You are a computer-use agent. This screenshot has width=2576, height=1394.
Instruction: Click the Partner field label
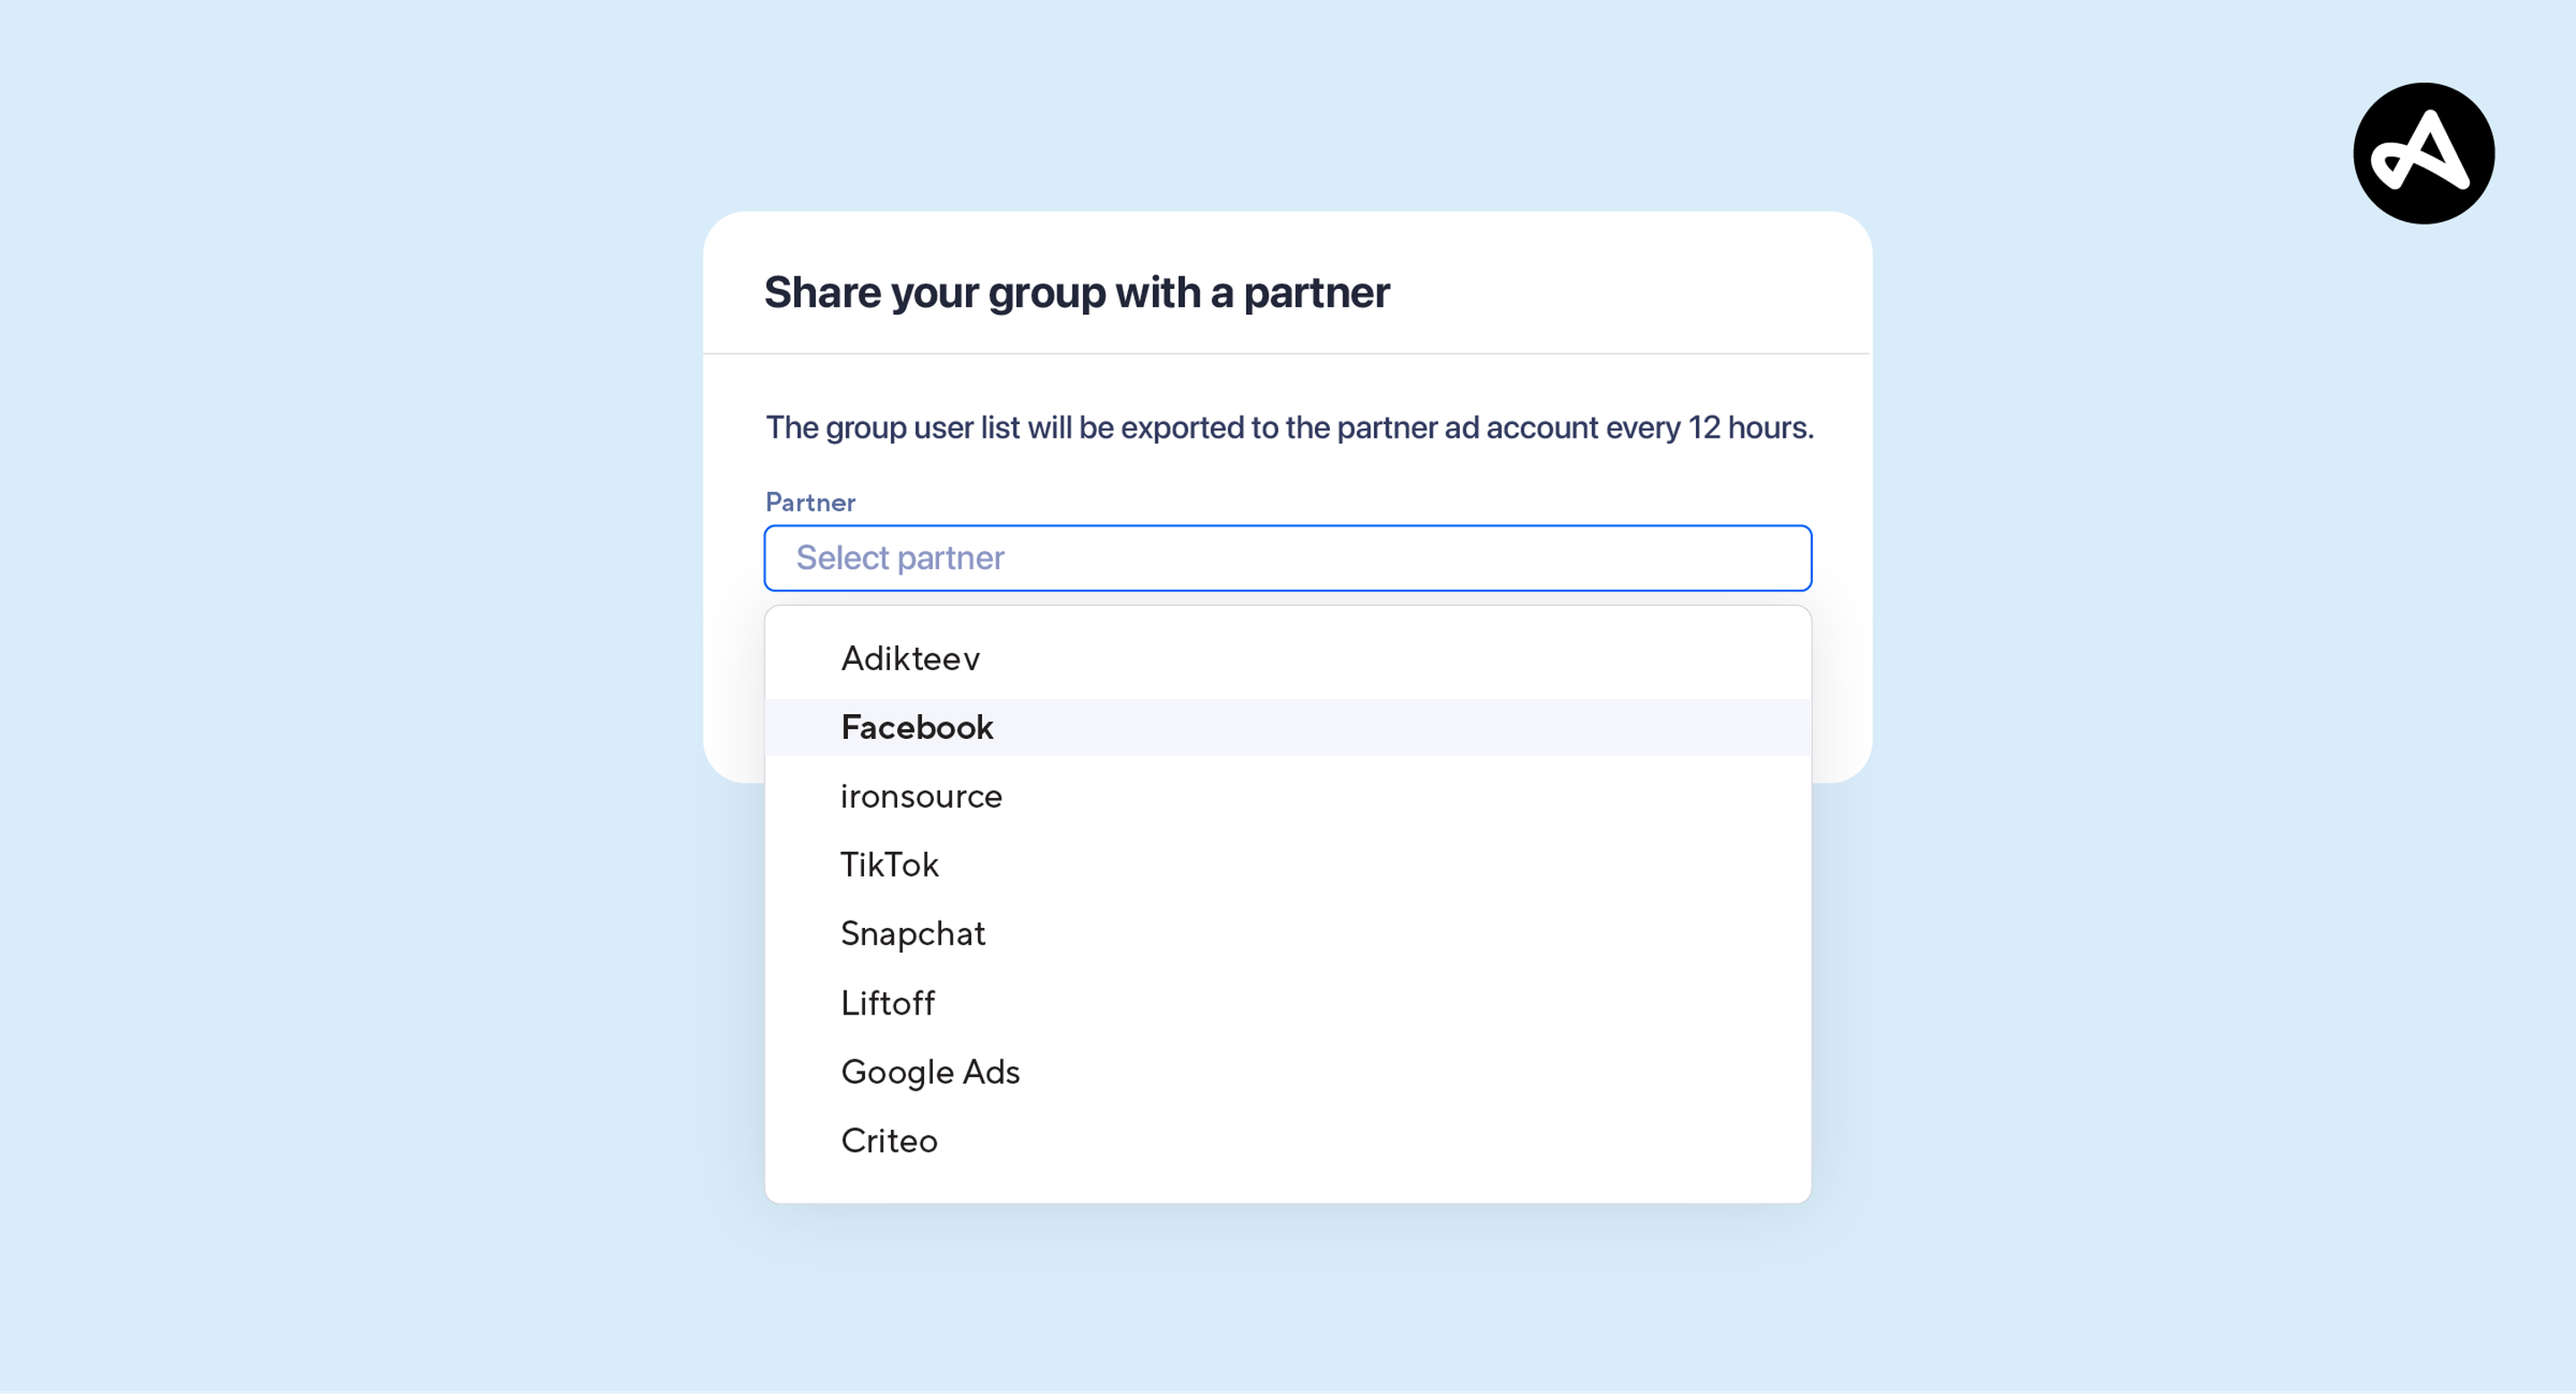pos(810,502)
